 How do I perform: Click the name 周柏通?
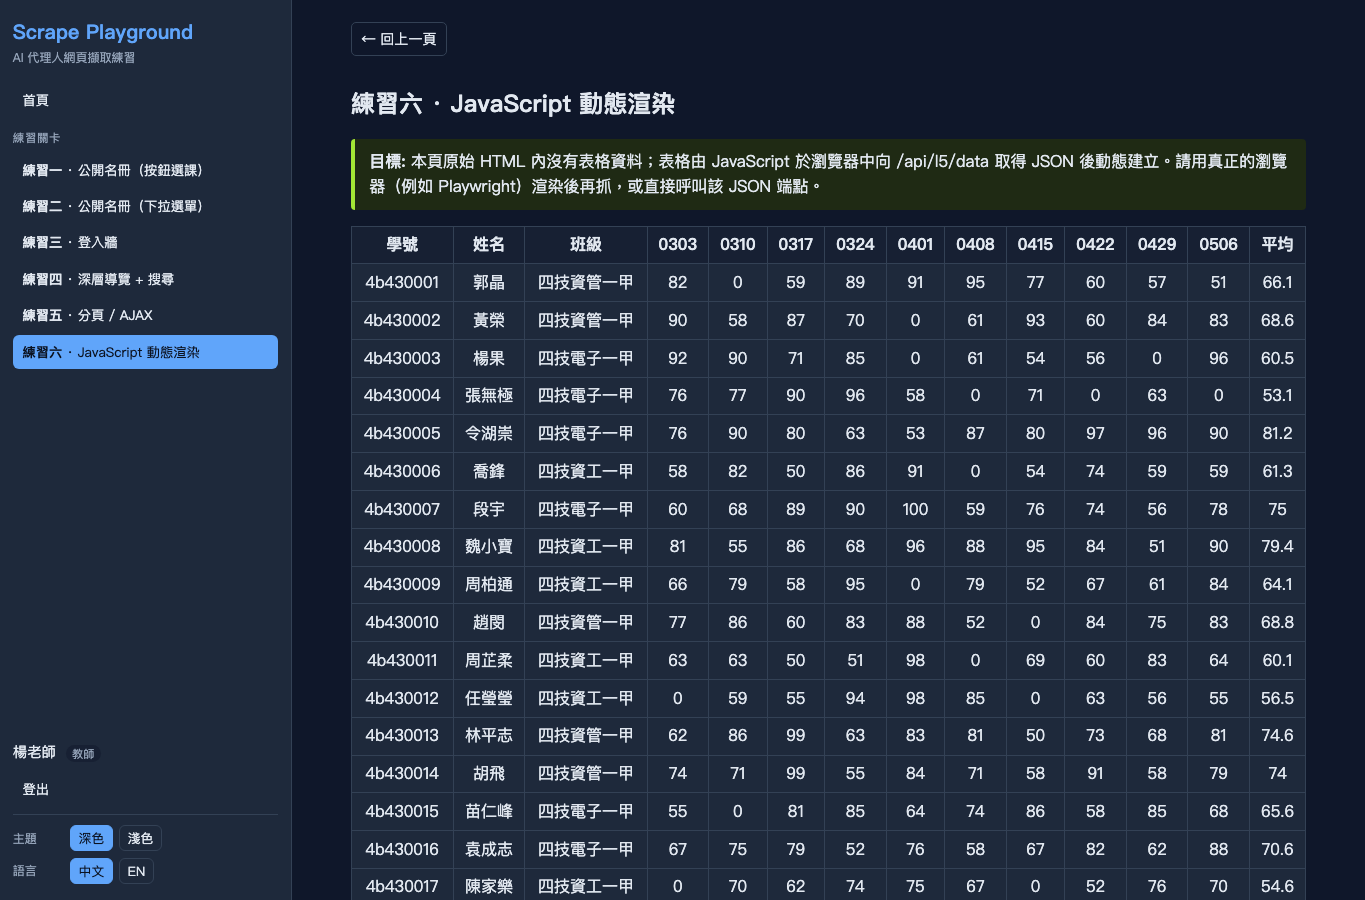click(x=489, y=584)
